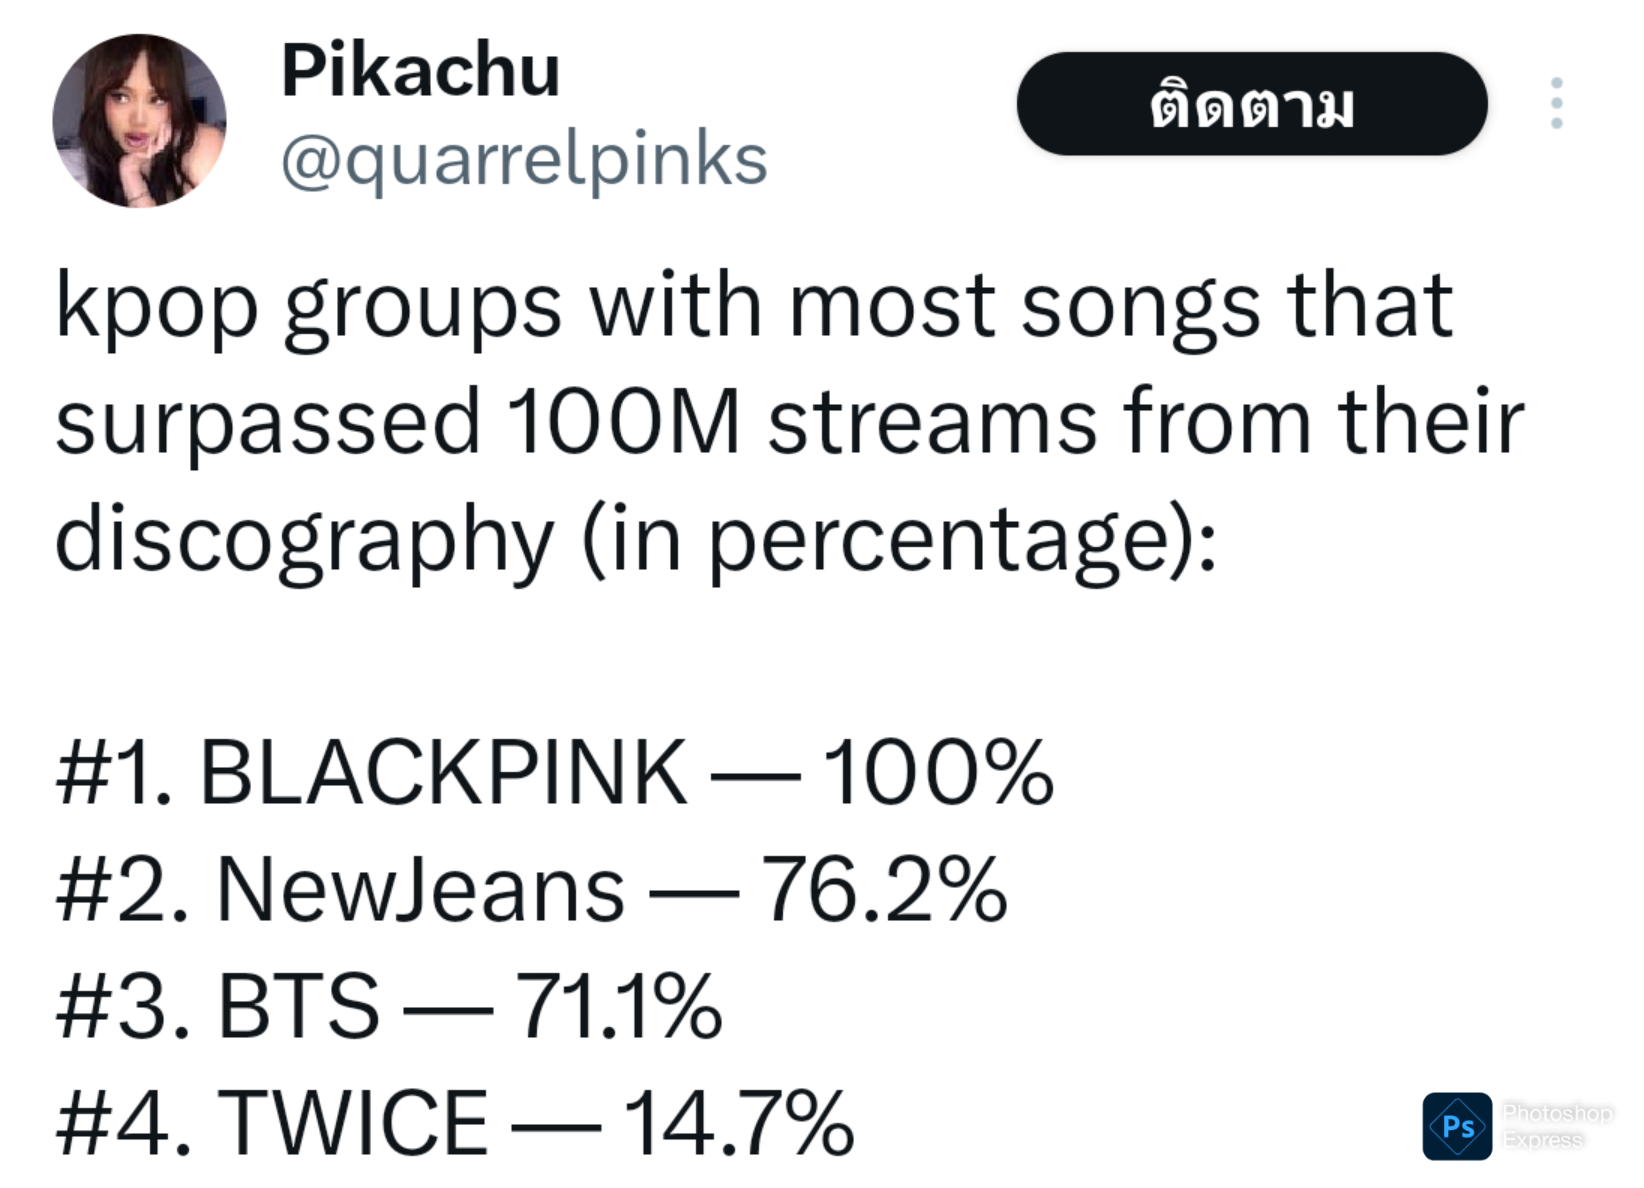Select the "100M" text in the tweet
This screenshot has width=1644, height=1188.
click(x=622, y=422)
